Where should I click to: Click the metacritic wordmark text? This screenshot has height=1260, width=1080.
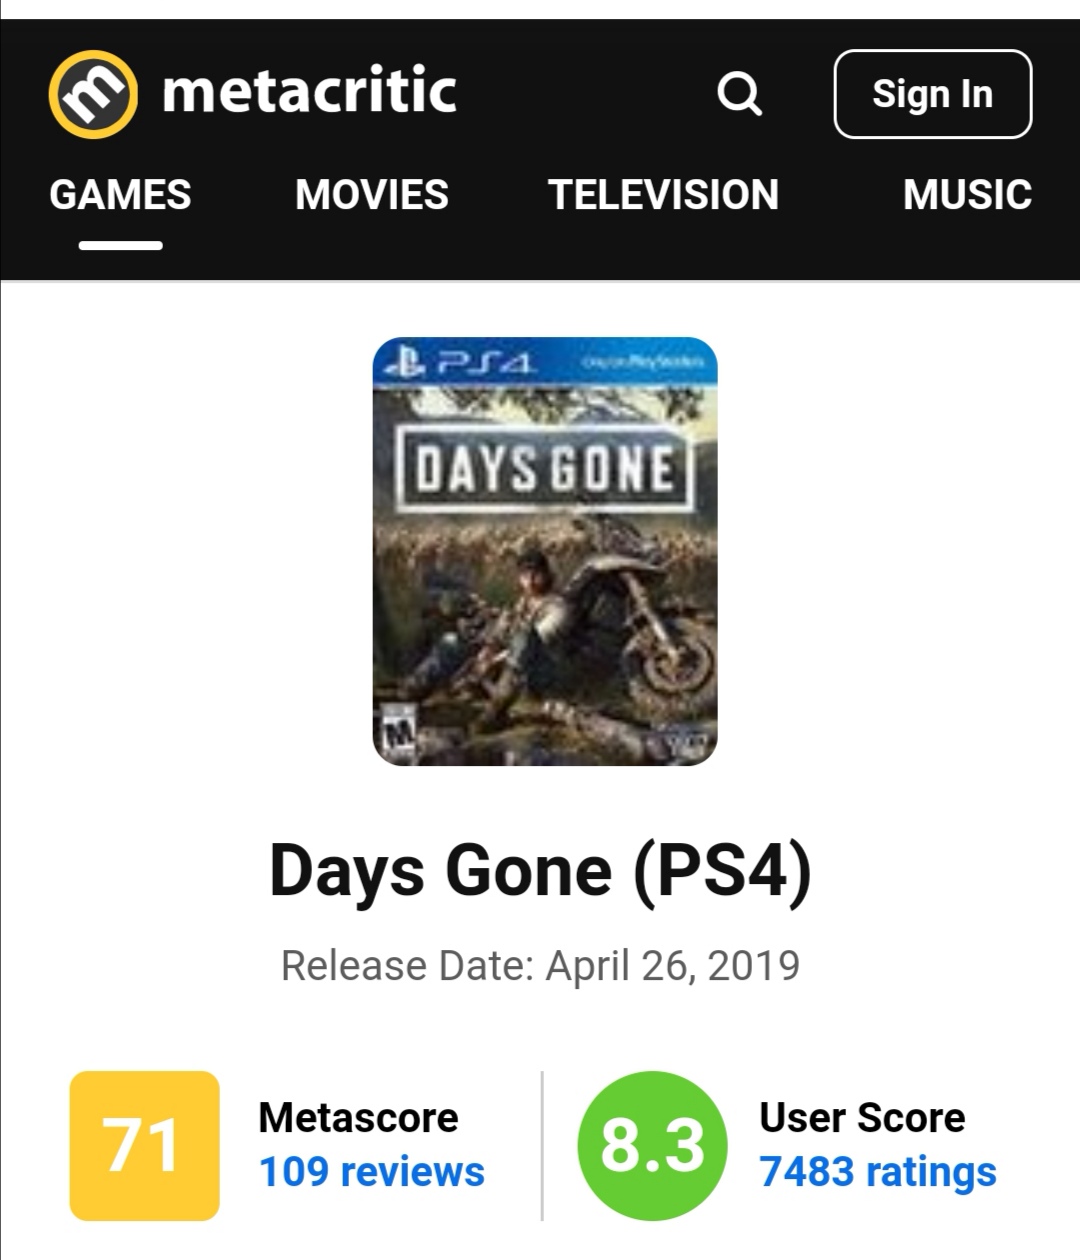pyautogui.click(x=309, y=92)
